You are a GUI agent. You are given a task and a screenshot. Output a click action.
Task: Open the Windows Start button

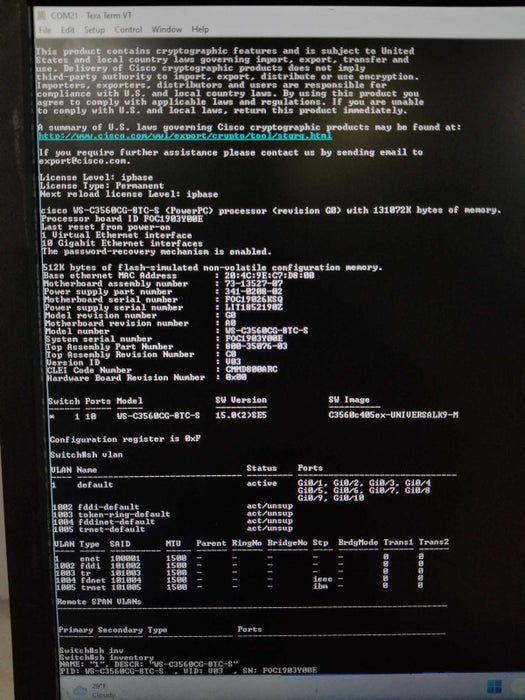pyautogui.click(x=494, y=686)
